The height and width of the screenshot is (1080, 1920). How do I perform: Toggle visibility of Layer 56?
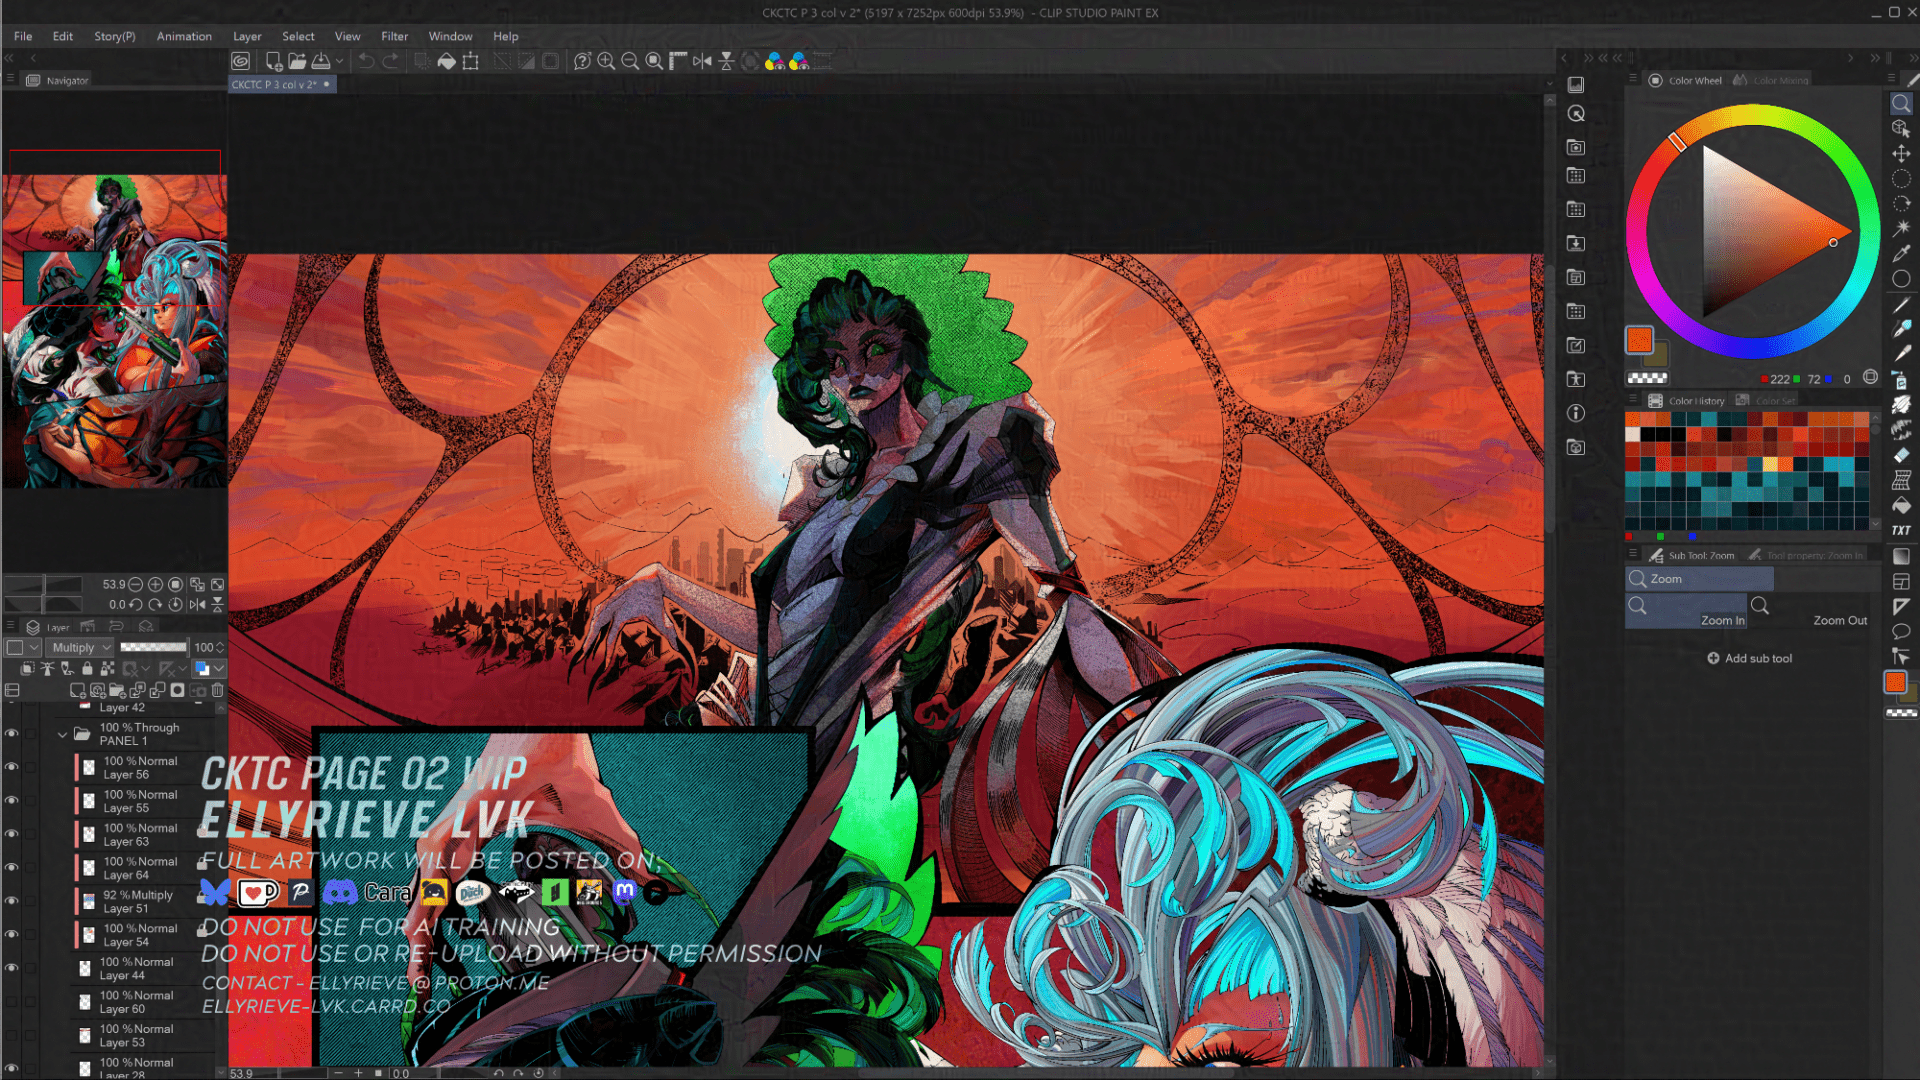(12, 767)
